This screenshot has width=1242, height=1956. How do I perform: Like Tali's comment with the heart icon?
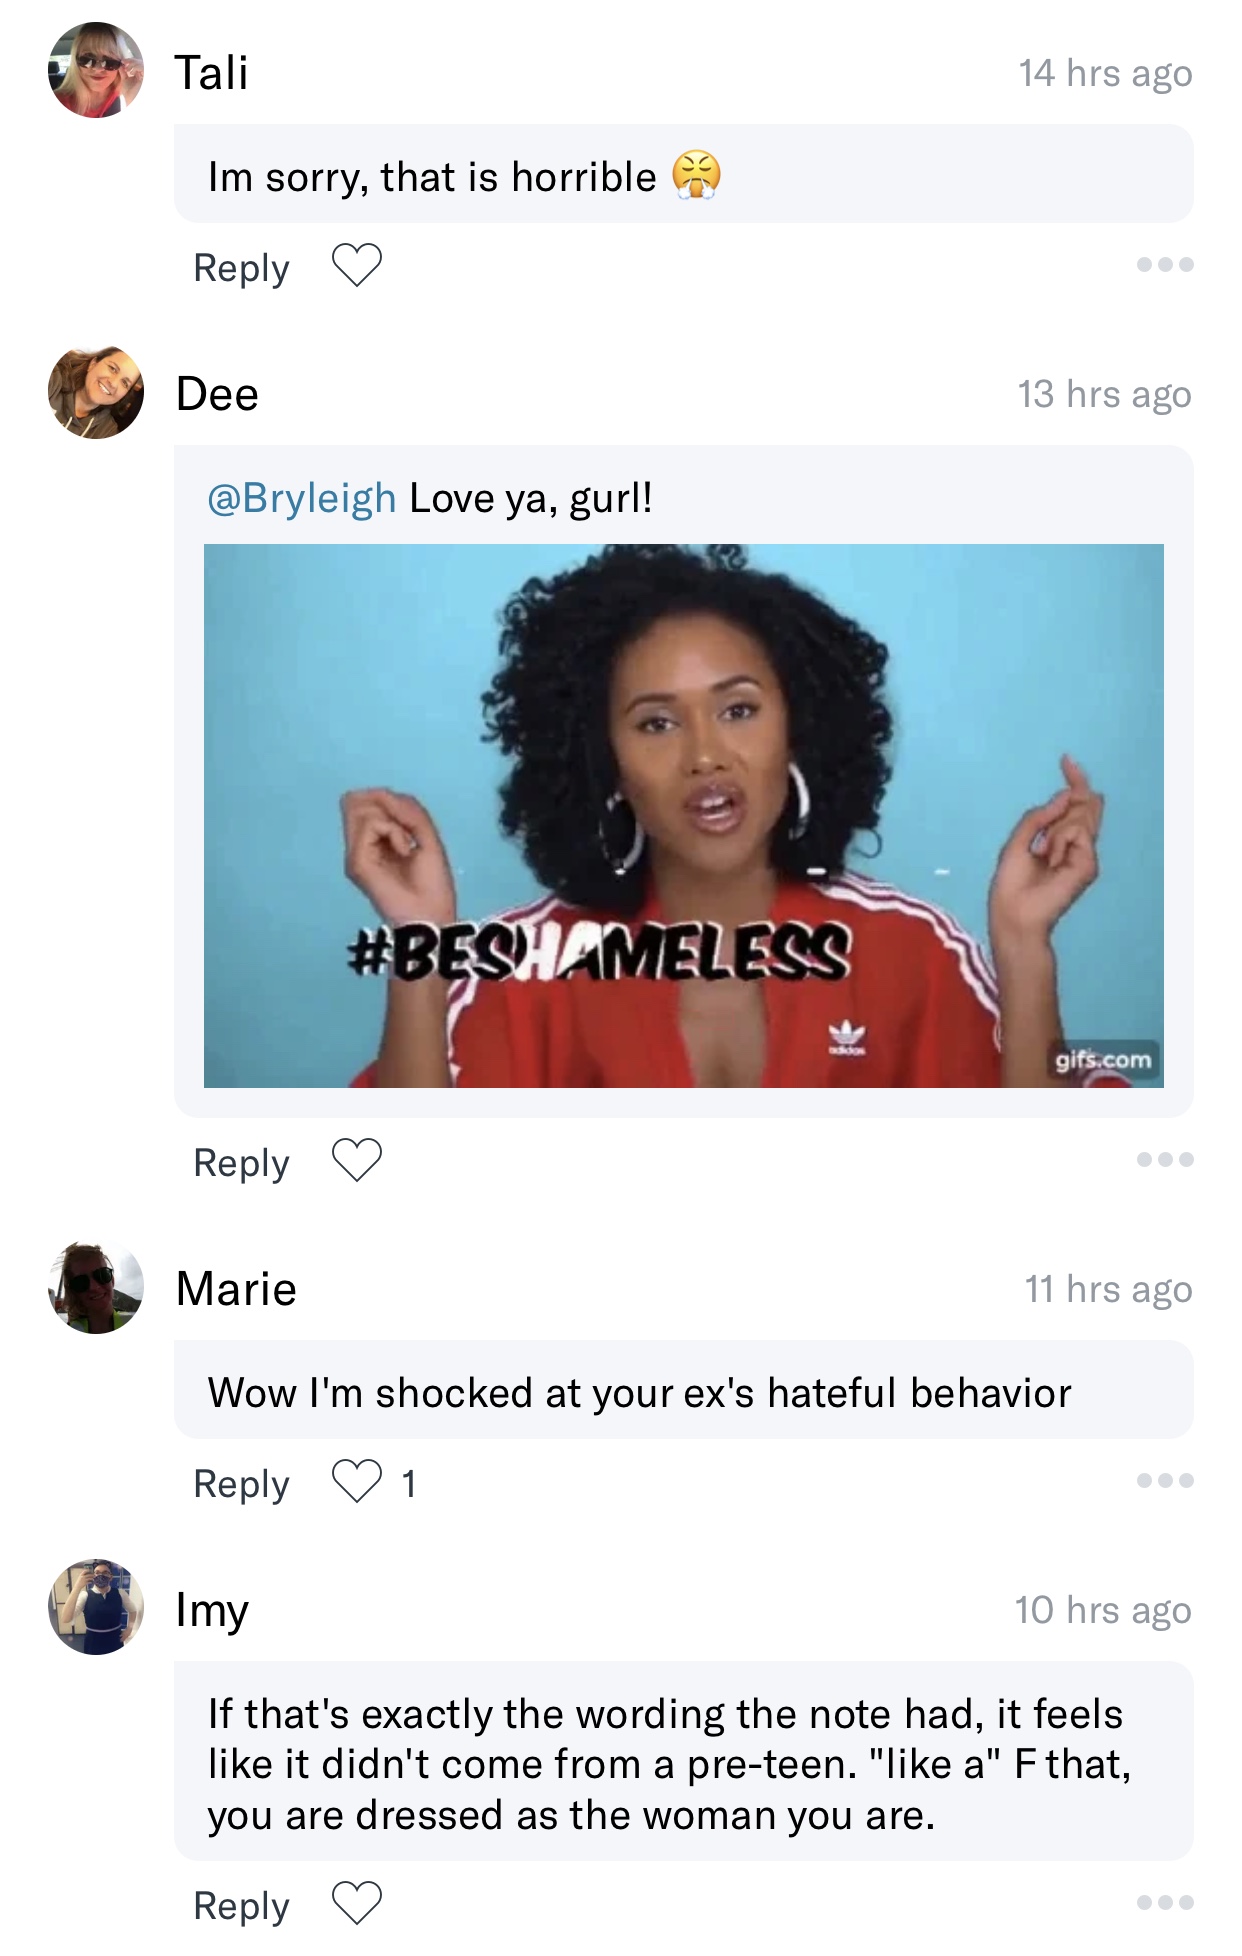tap(357, 266)
